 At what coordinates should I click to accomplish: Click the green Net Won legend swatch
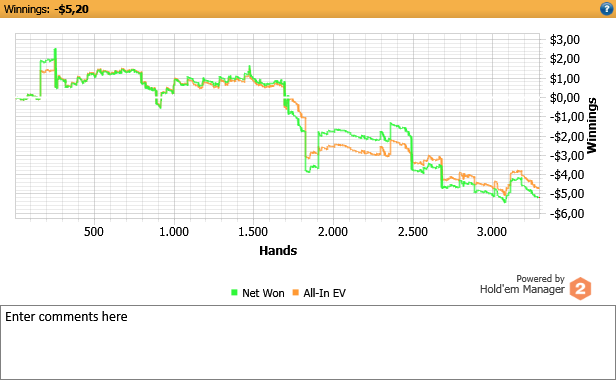coord(234,292)
